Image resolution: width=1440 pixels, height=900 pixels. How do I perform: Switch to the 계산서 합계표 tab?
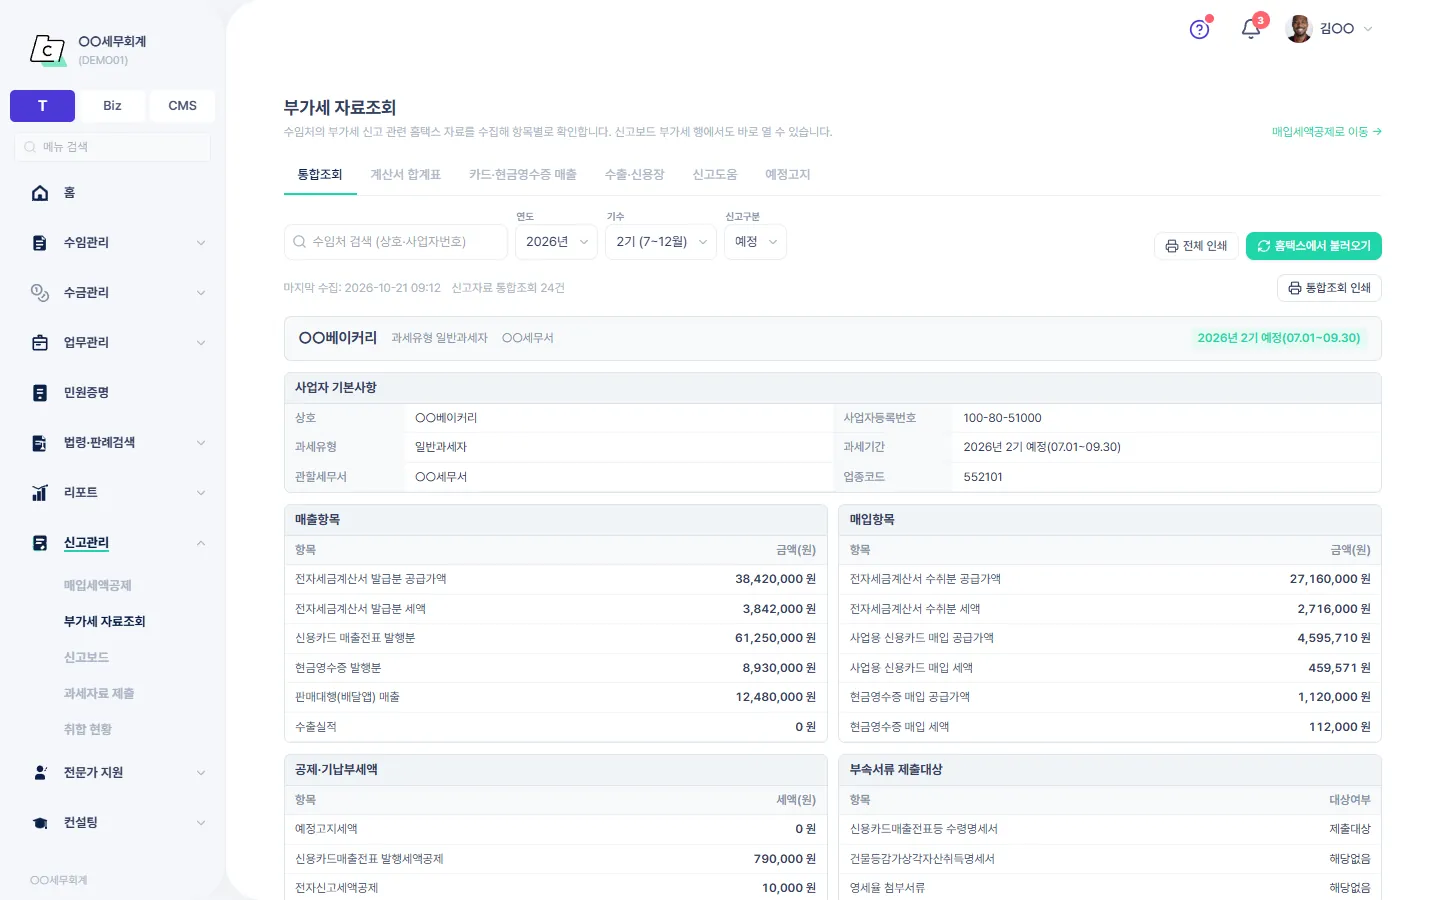(406, 175)
